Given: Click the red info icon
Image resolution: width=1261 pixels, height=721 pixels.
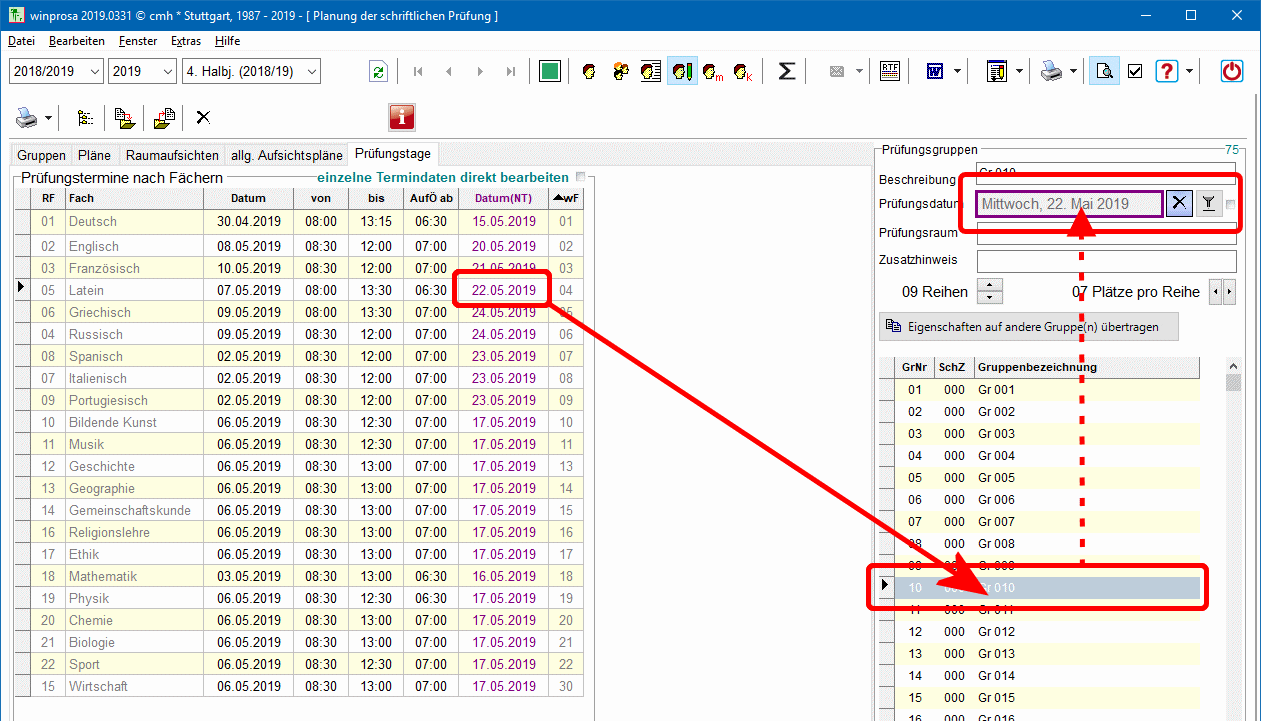Looking at the screenshot, I should 402,117.
